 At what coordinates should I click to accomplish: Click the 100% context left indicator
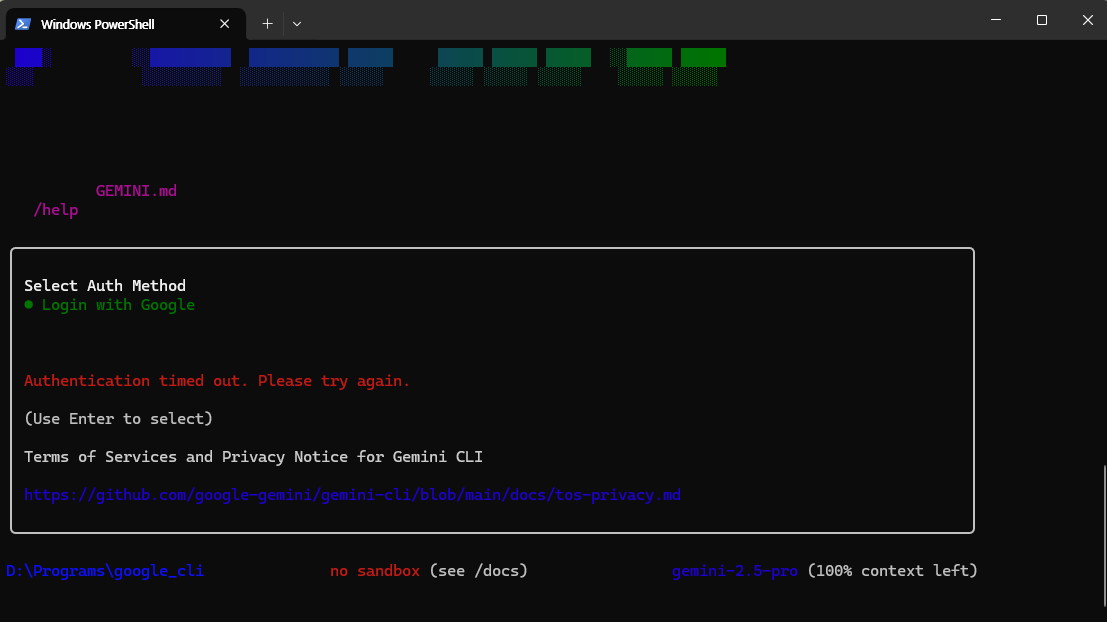[x=892, y=570]
